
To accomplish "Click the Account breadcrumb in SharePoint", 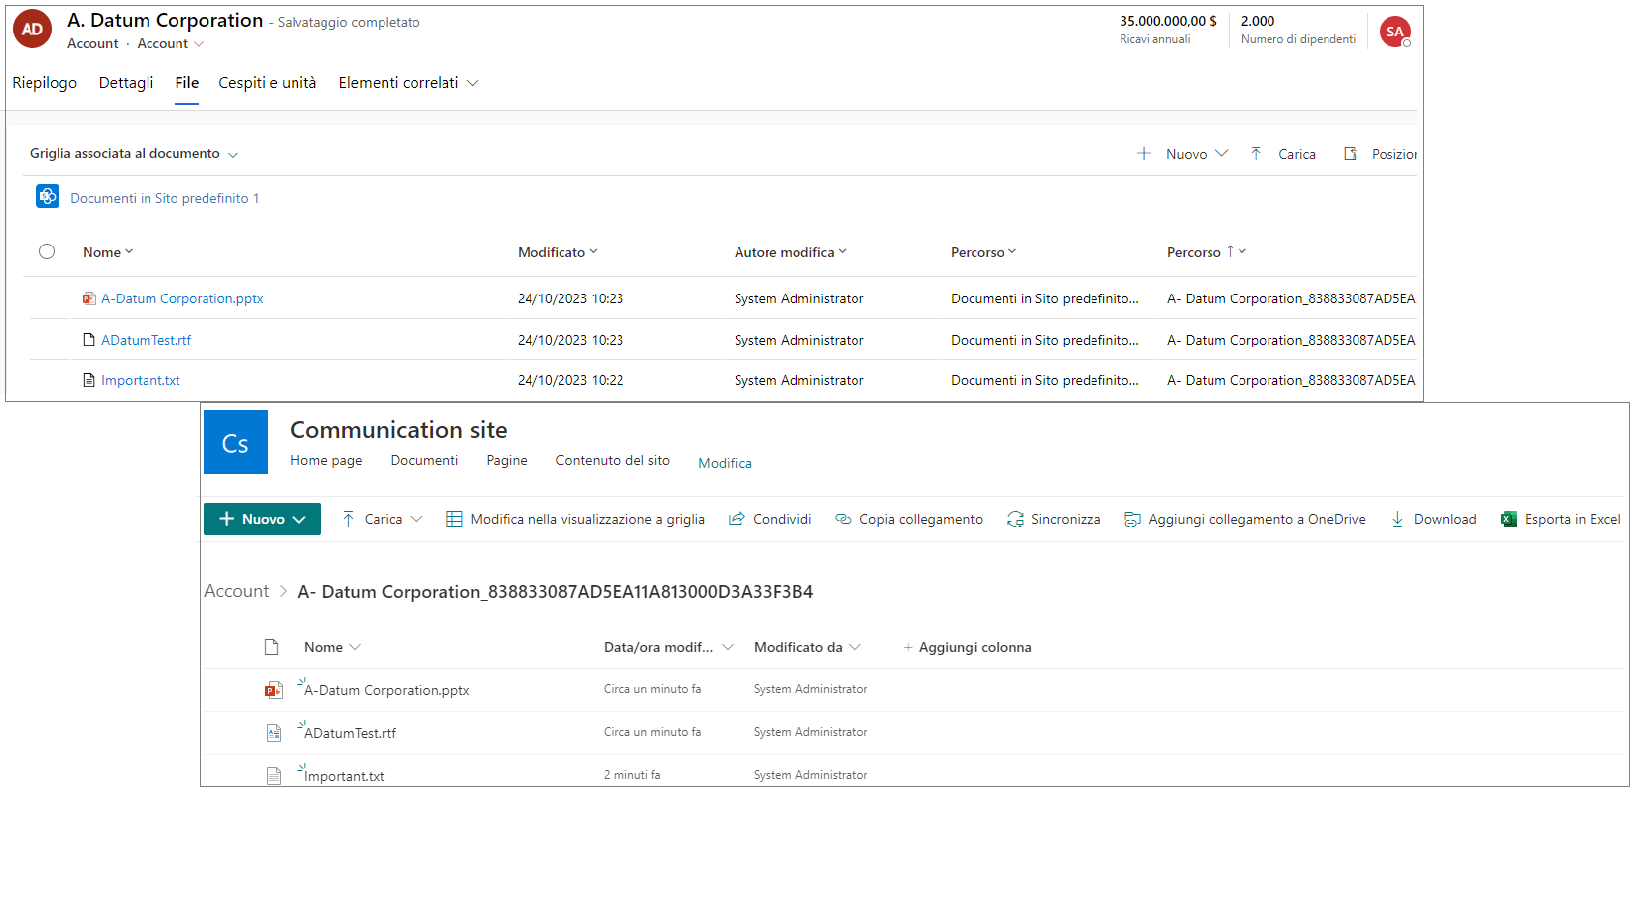I will pos(237,591).
